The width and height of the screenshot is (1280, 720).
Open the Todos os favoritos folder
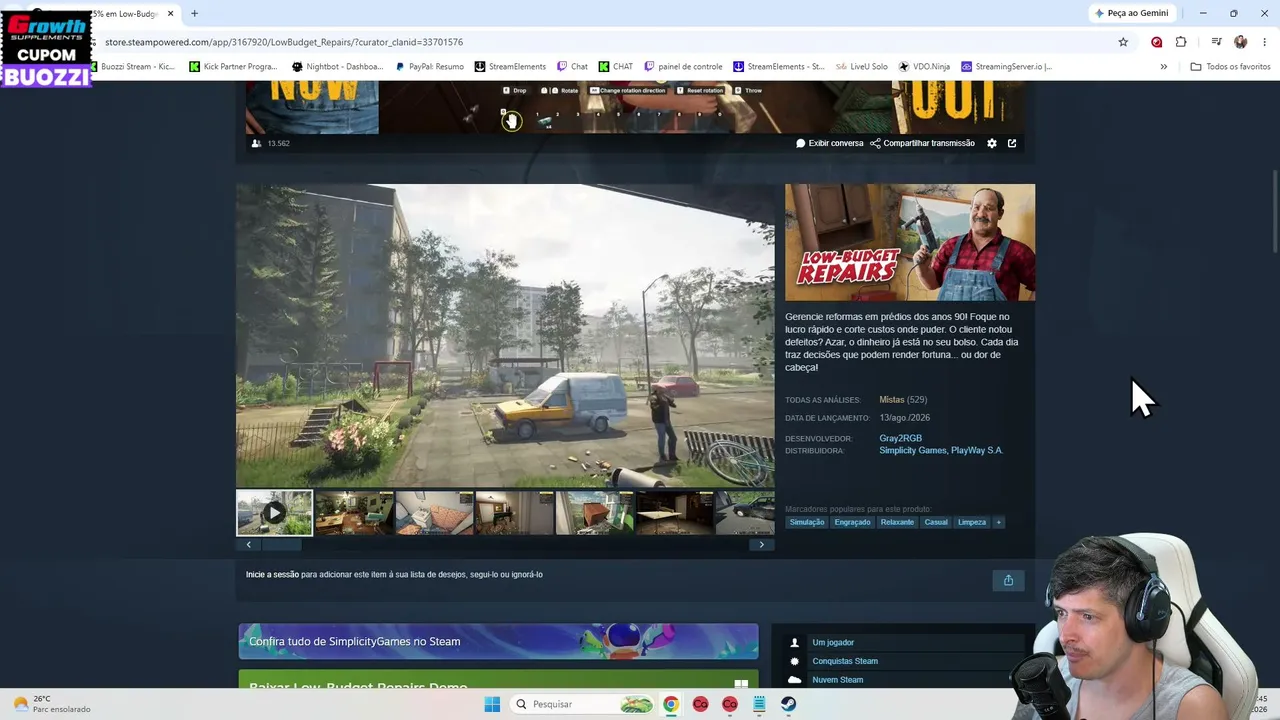(1230, 67)
